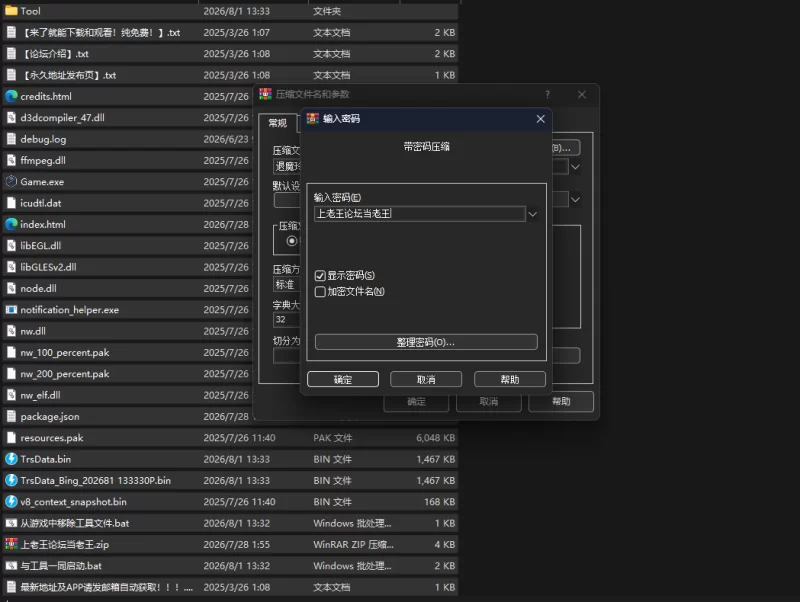Click the icudtl.dat file icon

(11, 203)
